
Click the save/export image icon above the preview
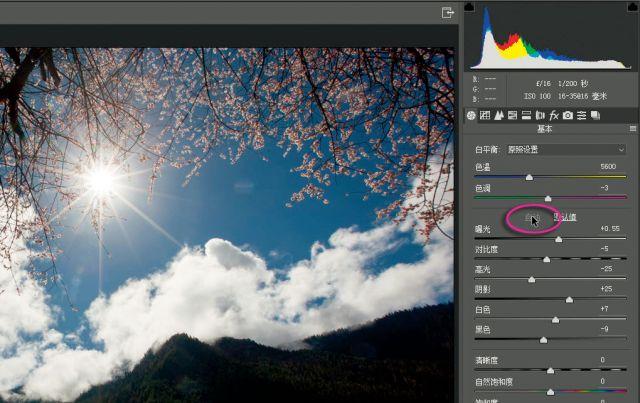(x=448, y=13)
